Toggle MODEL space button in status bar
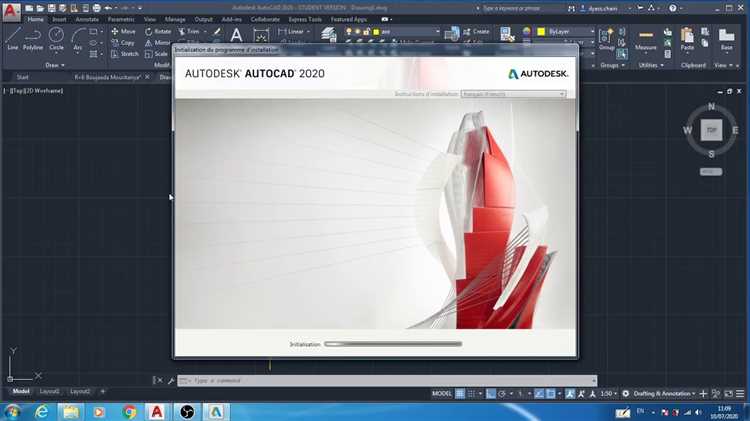The width and height of the screenshot is (750, 421). (x=441, y=393)
